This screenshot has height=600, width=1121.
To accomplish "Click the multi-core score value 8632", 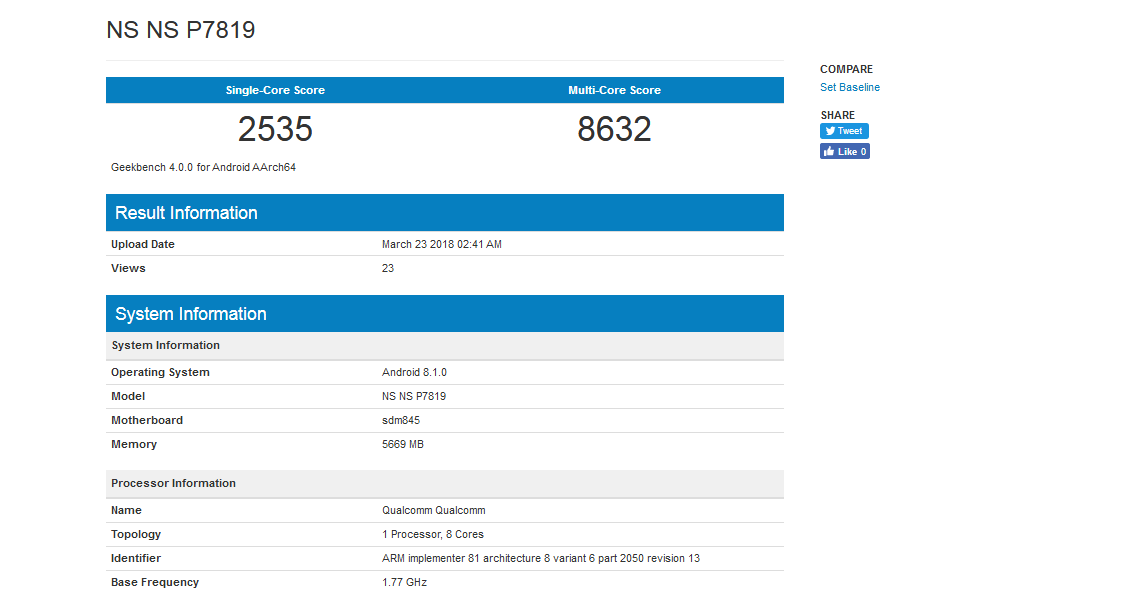I will (614, 129).
